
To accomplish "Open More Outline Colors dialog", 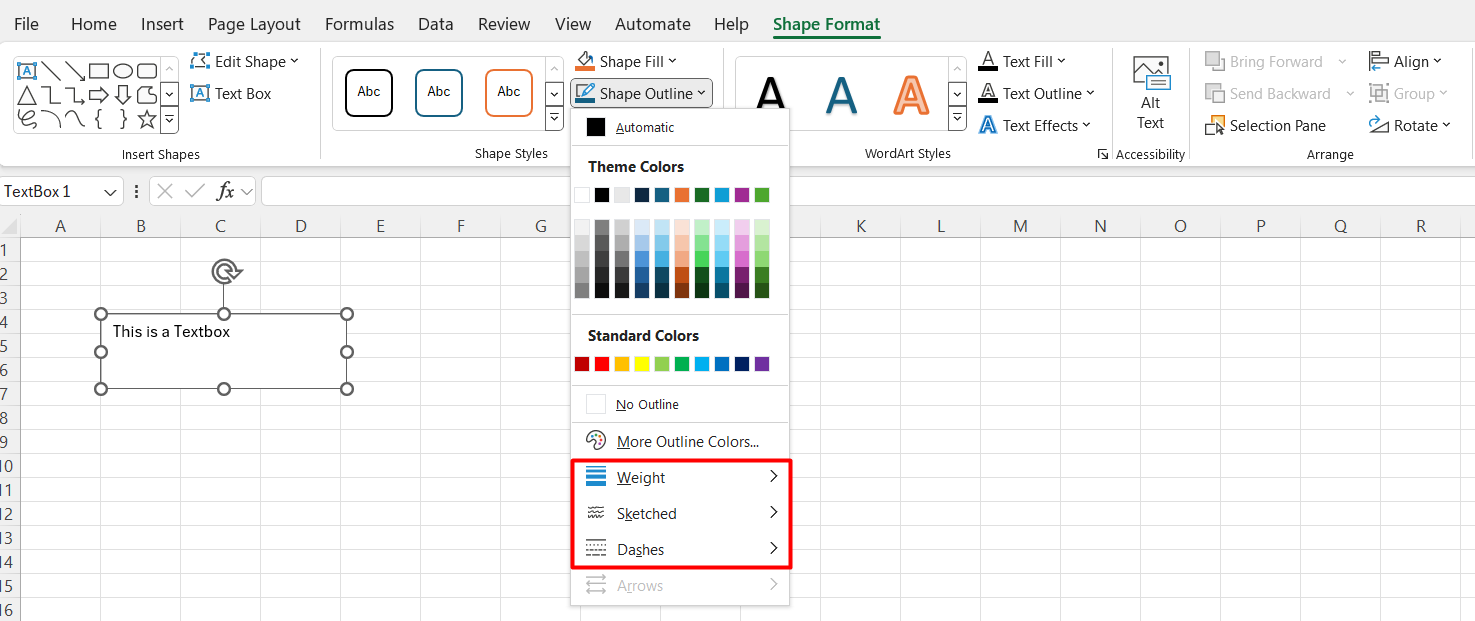I will coord(680,441).
